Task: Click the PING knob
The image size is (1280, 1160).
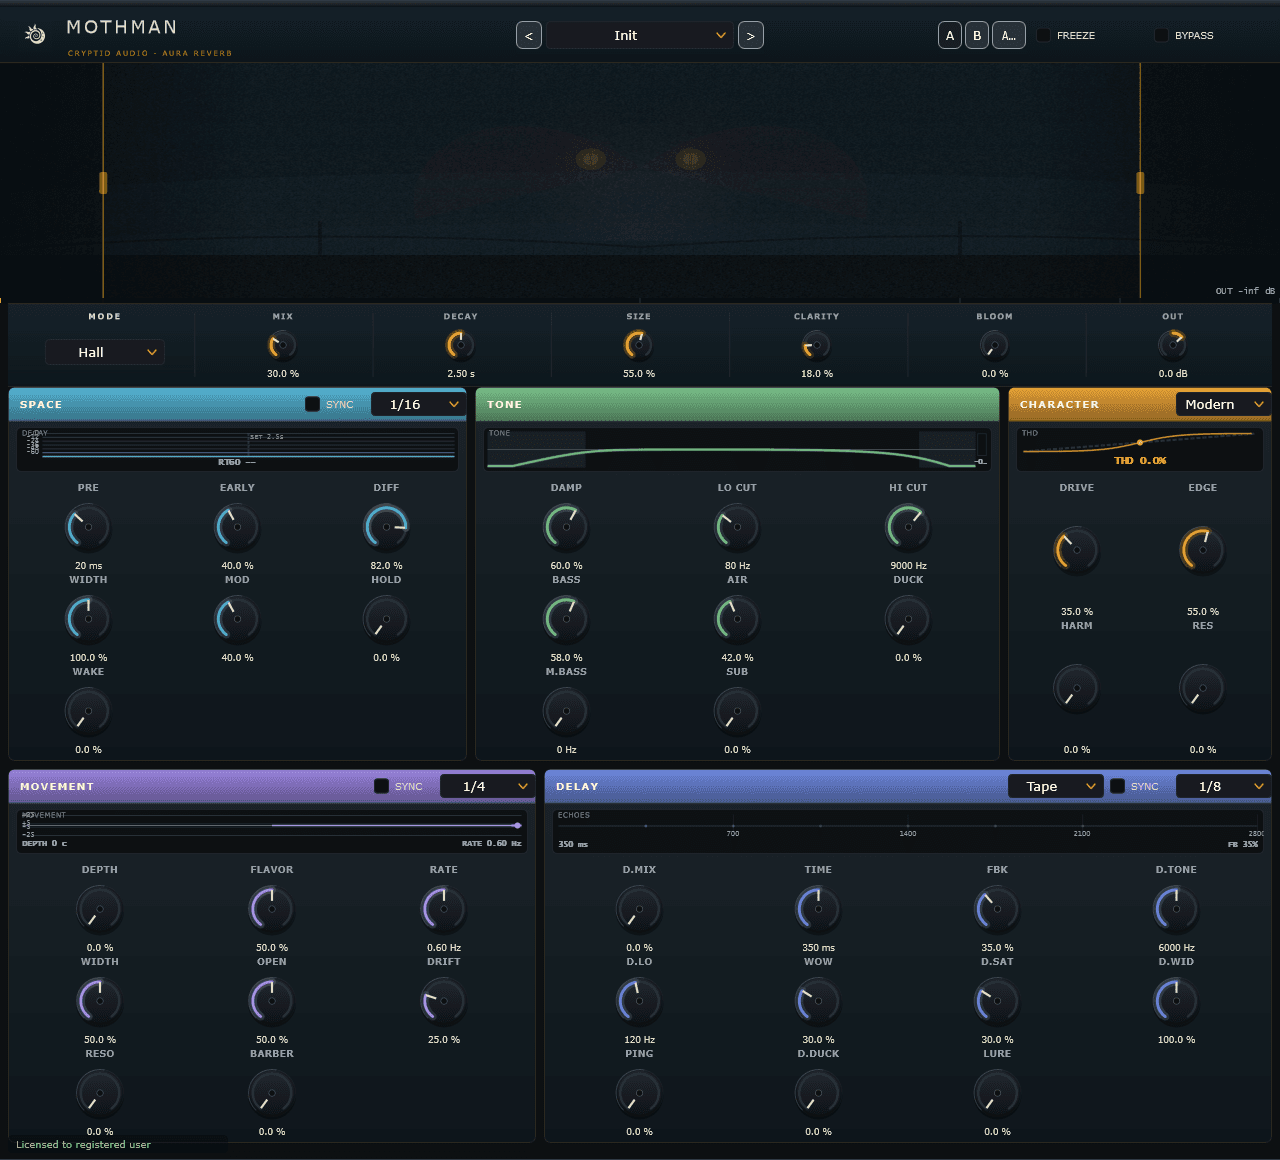Action: [x=639, y=1094]
